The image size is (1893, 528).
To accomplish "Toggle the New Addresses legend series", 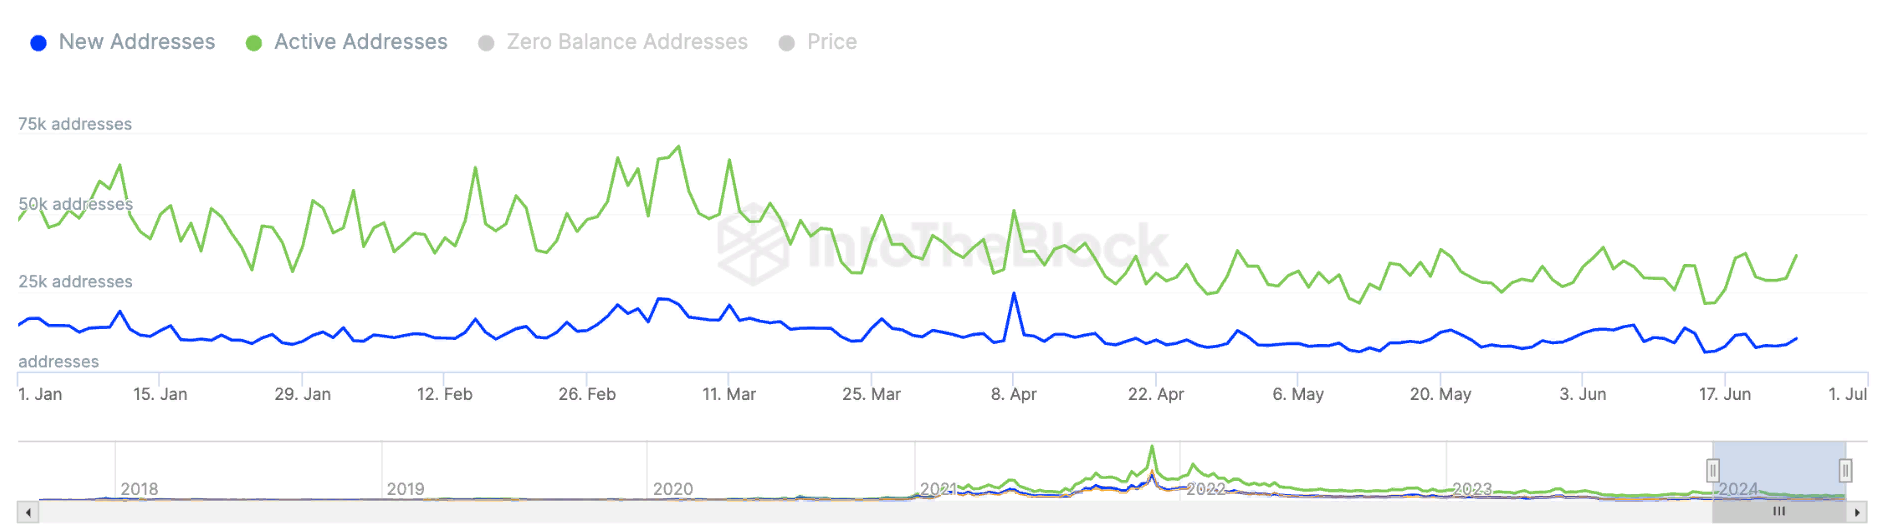I will (x=136, y=42).
